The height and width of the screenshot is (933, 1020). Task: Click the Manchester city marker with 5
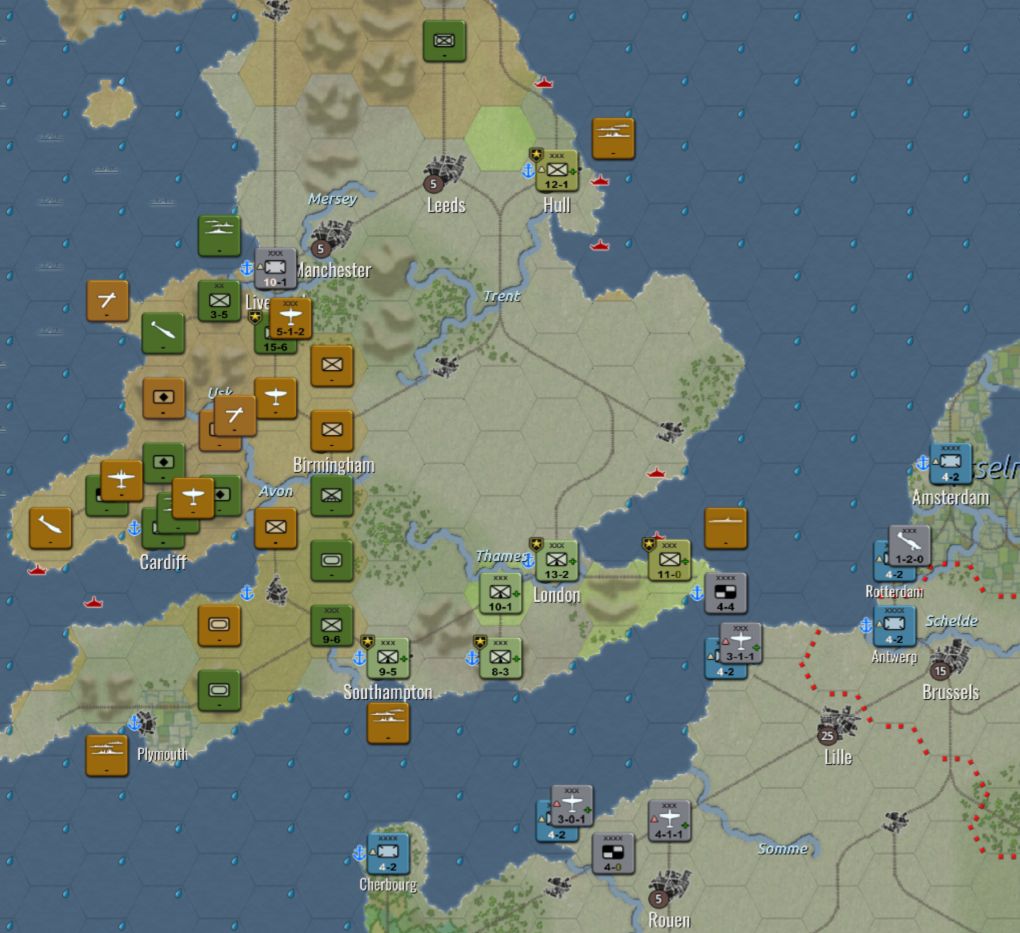click(320, 249)
